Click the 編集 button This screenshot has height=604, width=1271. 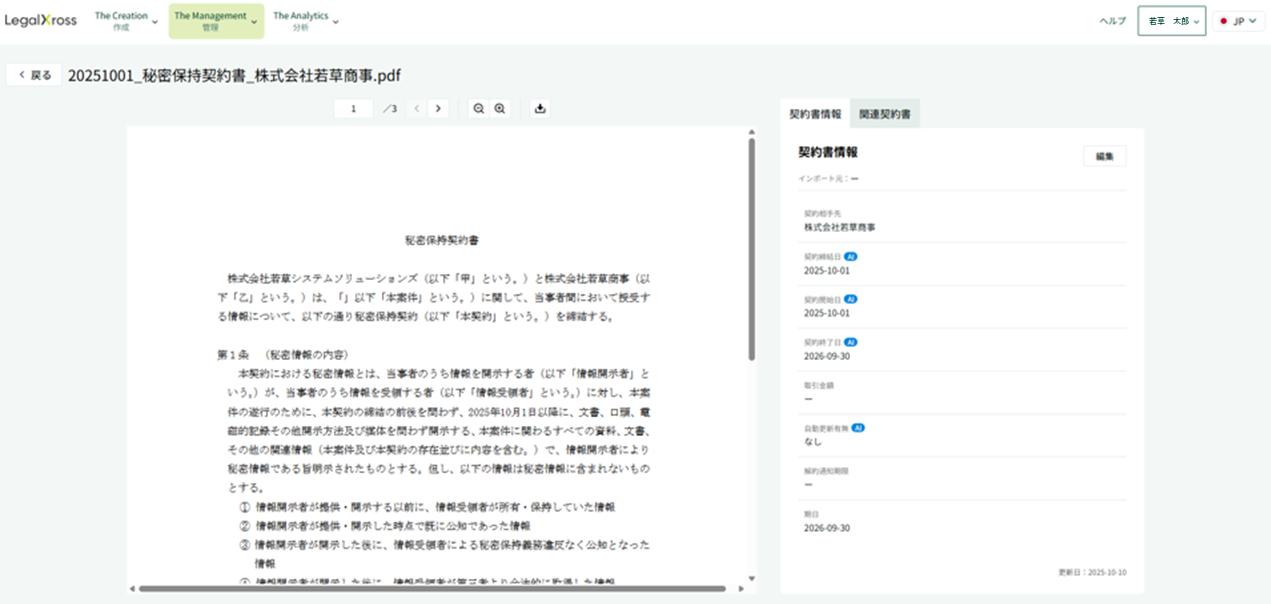click(x=1105, y=156)
